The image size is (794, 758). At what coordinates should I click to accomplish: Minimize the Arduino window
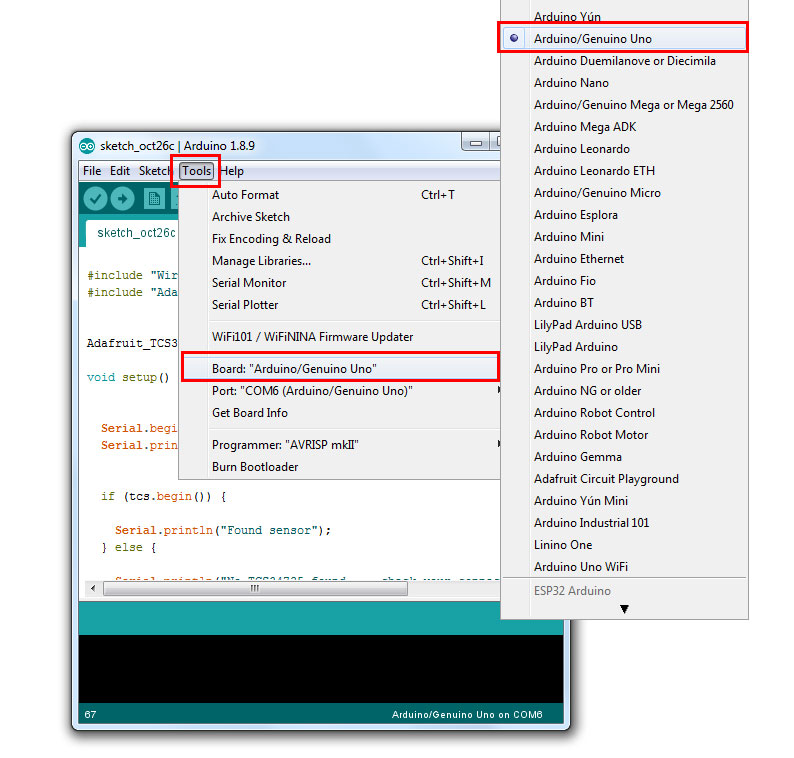point(475,143)
